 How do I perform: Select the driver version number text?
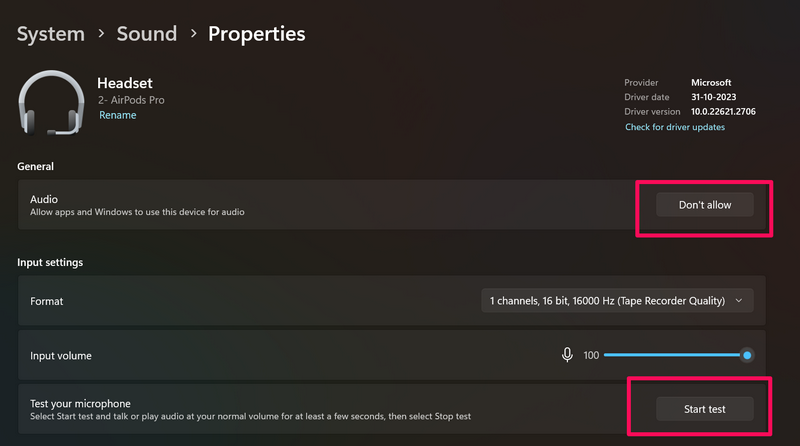[x=723, y=112]
